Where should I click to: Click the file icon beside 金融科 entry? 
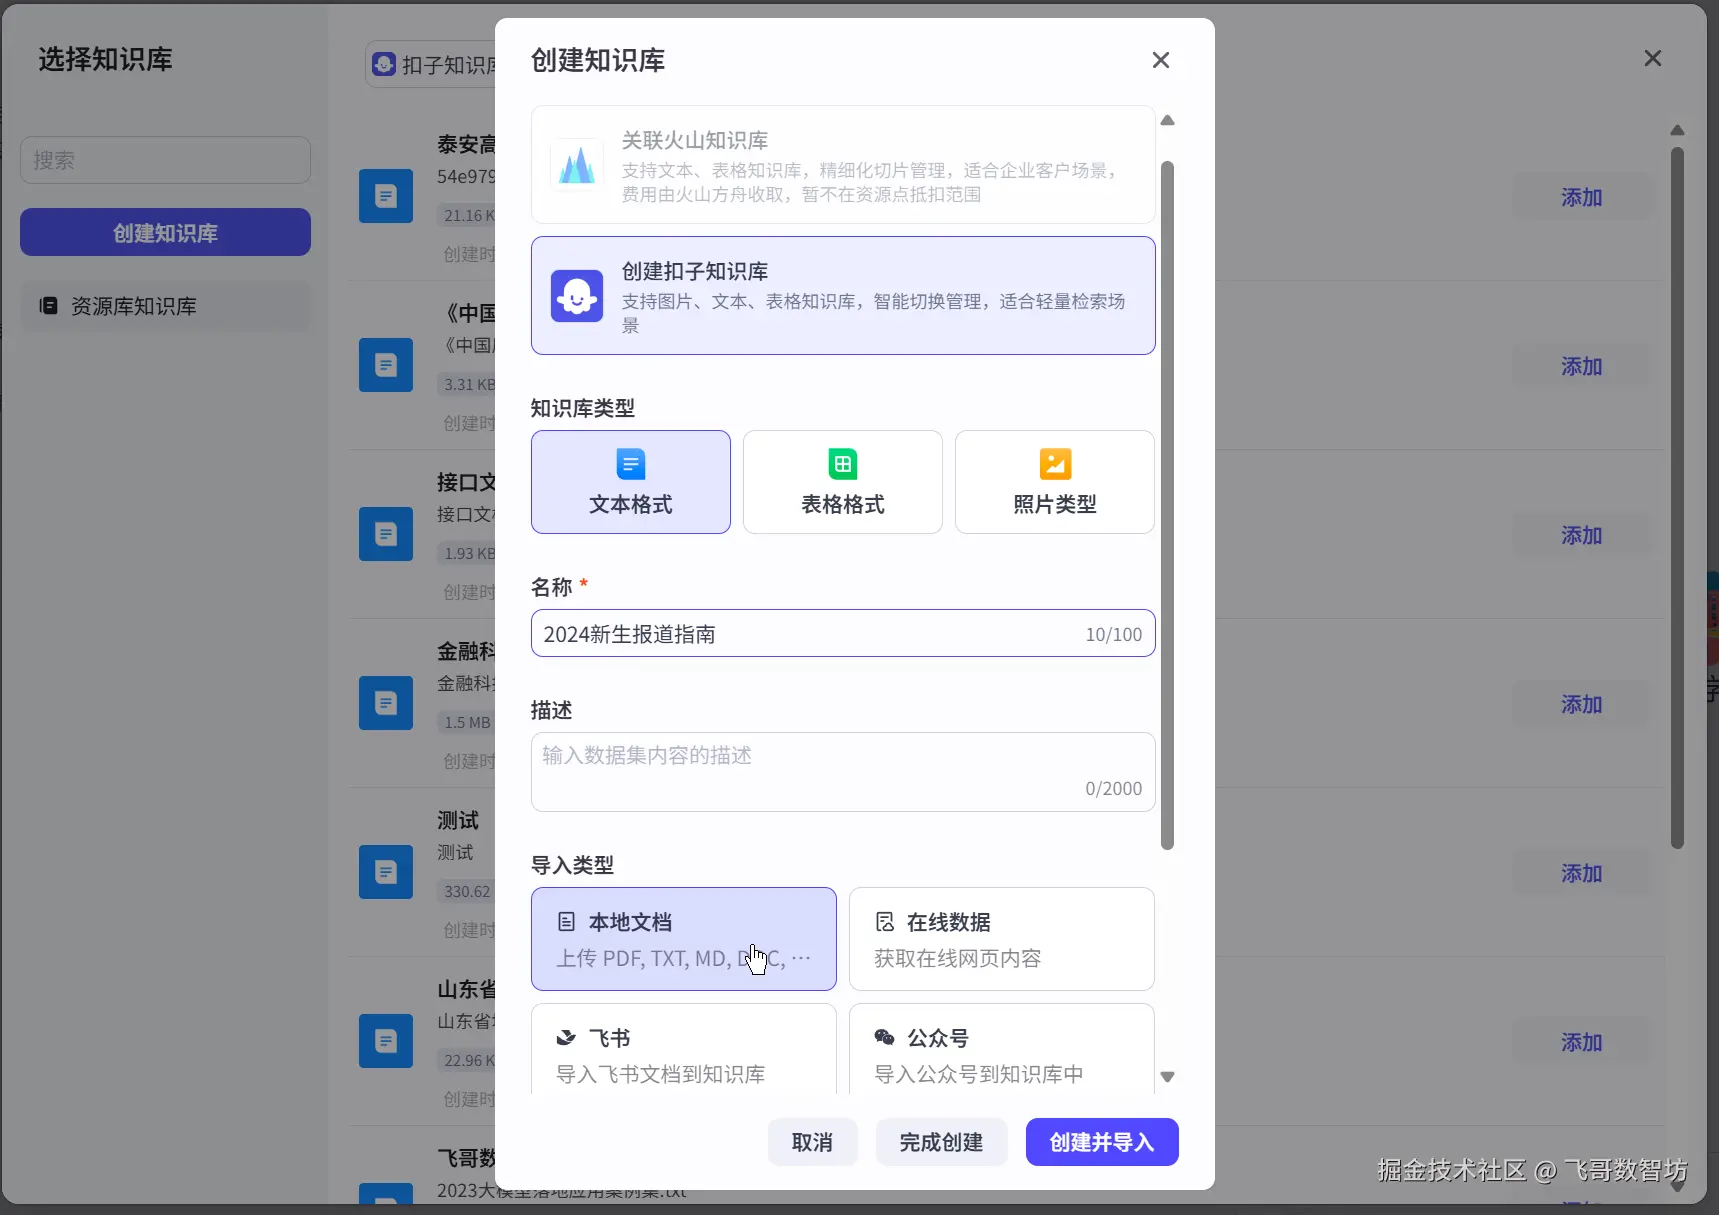pyautogui.click(x=386, y=703)
